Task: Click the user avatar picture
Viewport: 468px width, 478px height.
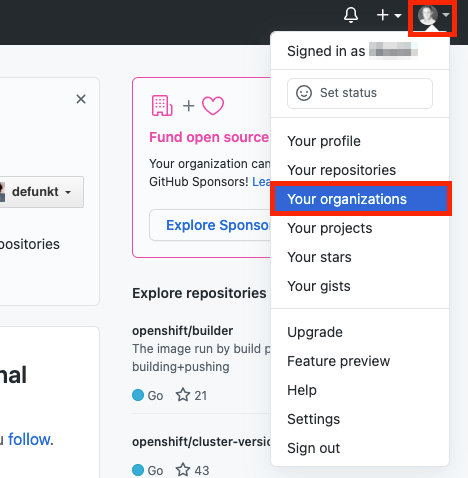Action: tap(428, 15)
